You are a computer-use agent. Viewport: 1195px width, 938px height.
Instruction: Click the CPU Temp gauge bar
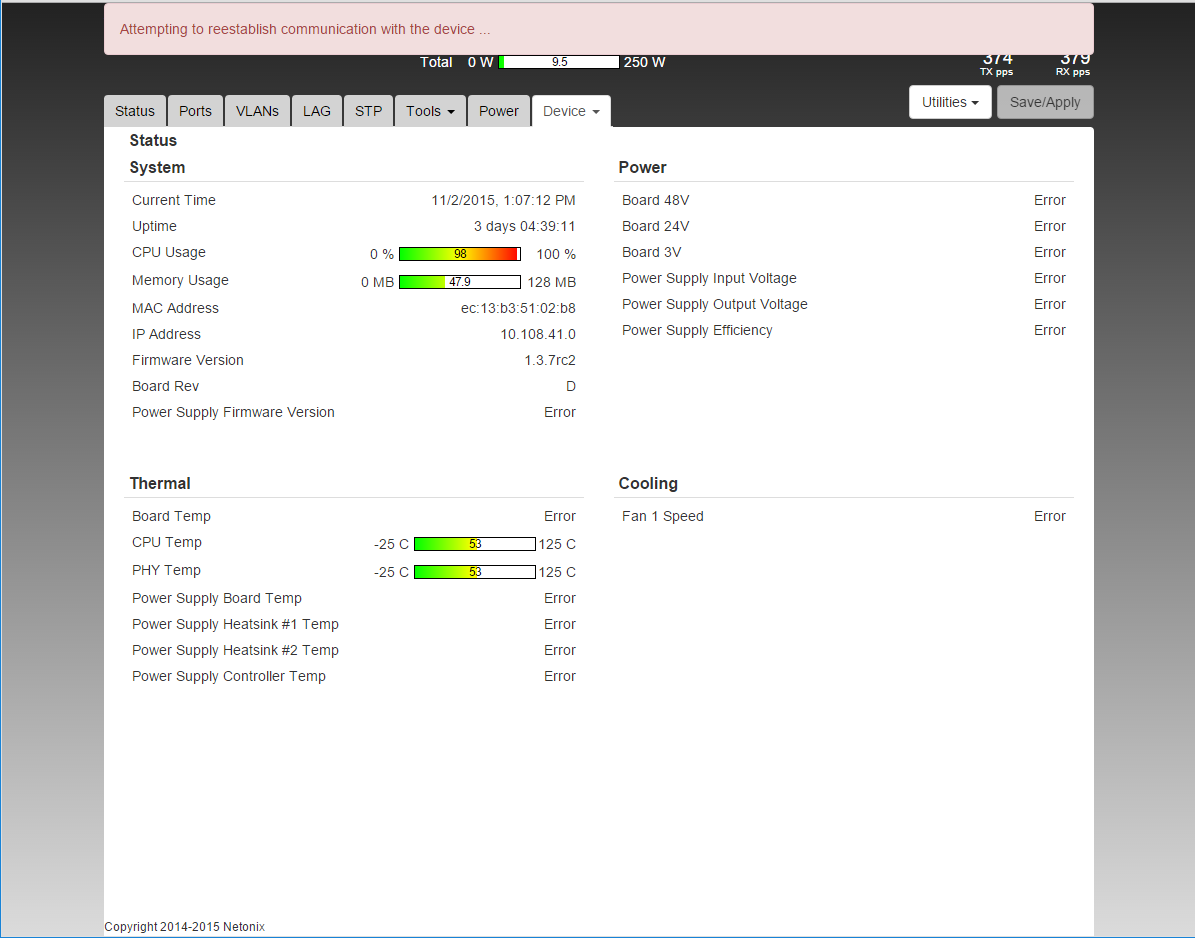pos(474,544)
